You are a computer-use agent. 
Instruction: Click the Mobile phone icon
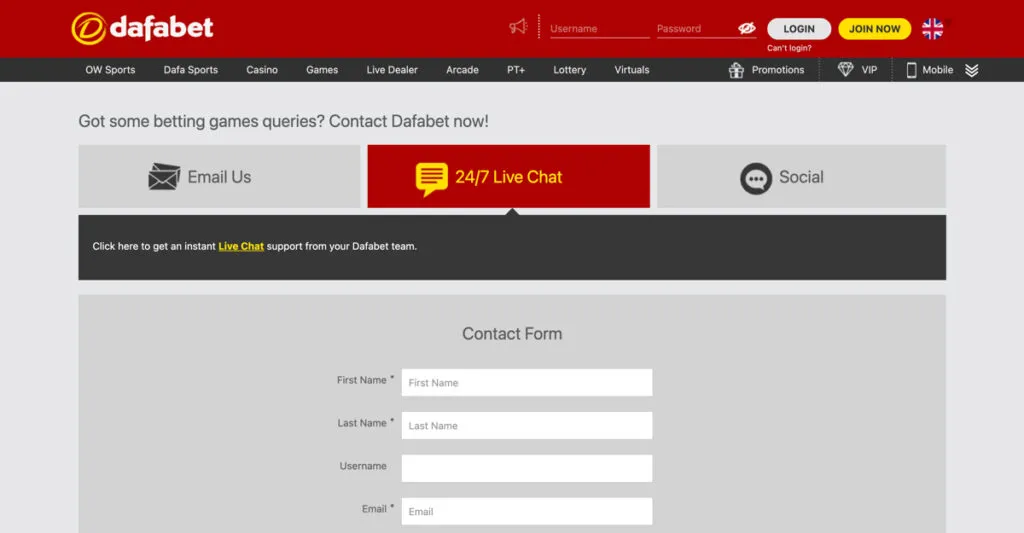click(x=911, y=70)
